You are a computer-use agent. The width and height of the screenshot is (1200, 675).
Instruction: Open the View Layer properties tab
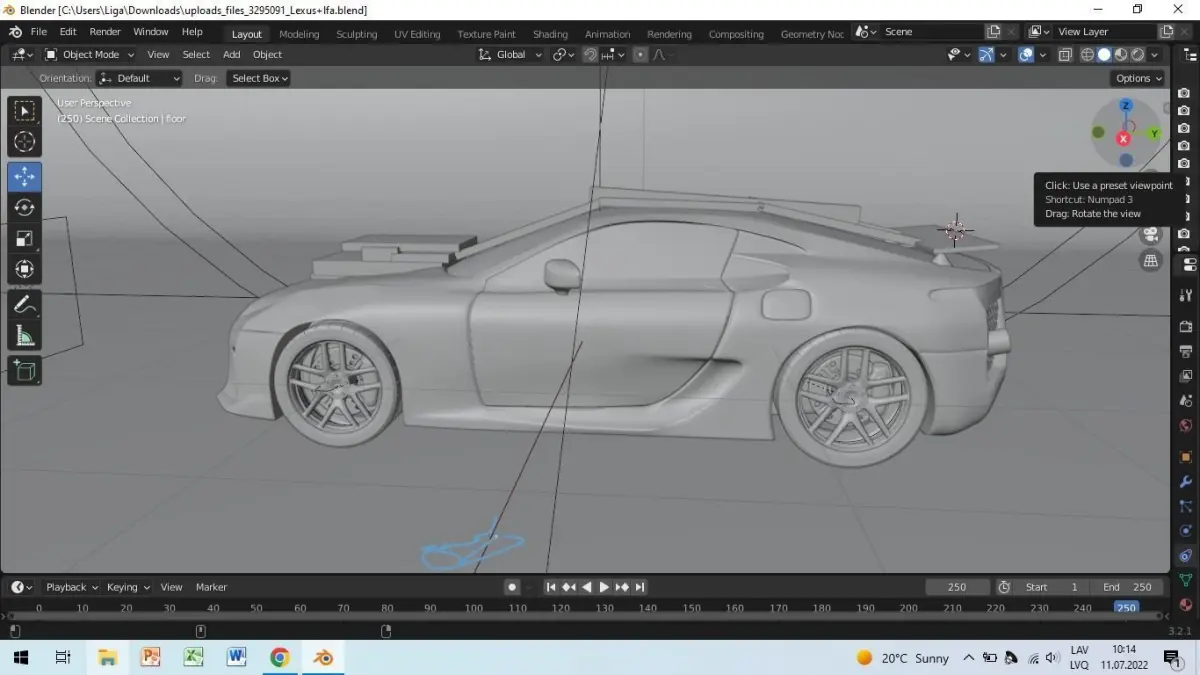1186,377
